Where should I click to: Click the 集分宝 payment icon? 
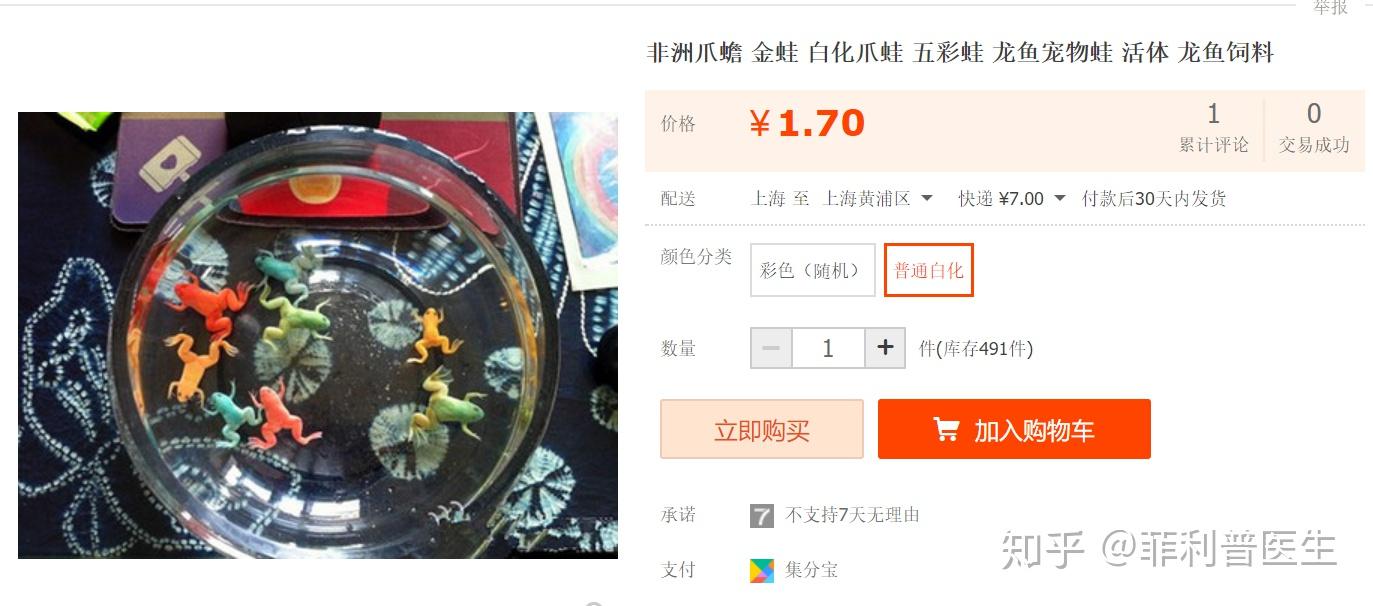coord(762,571)
